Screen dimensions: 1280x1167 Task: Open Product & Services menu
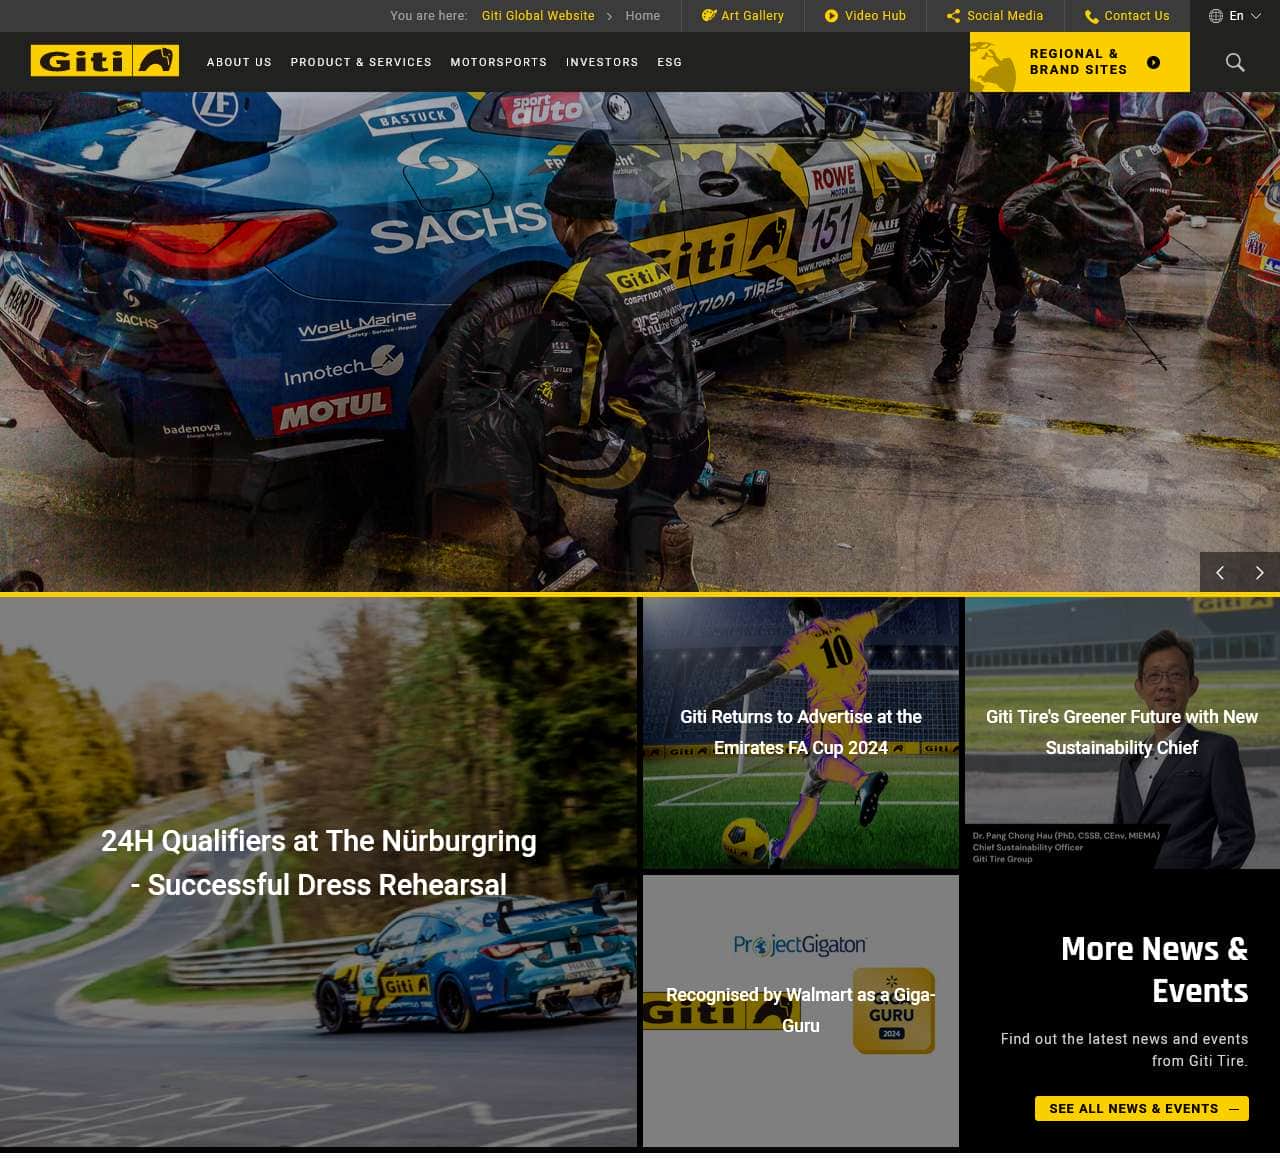point(361,62)
